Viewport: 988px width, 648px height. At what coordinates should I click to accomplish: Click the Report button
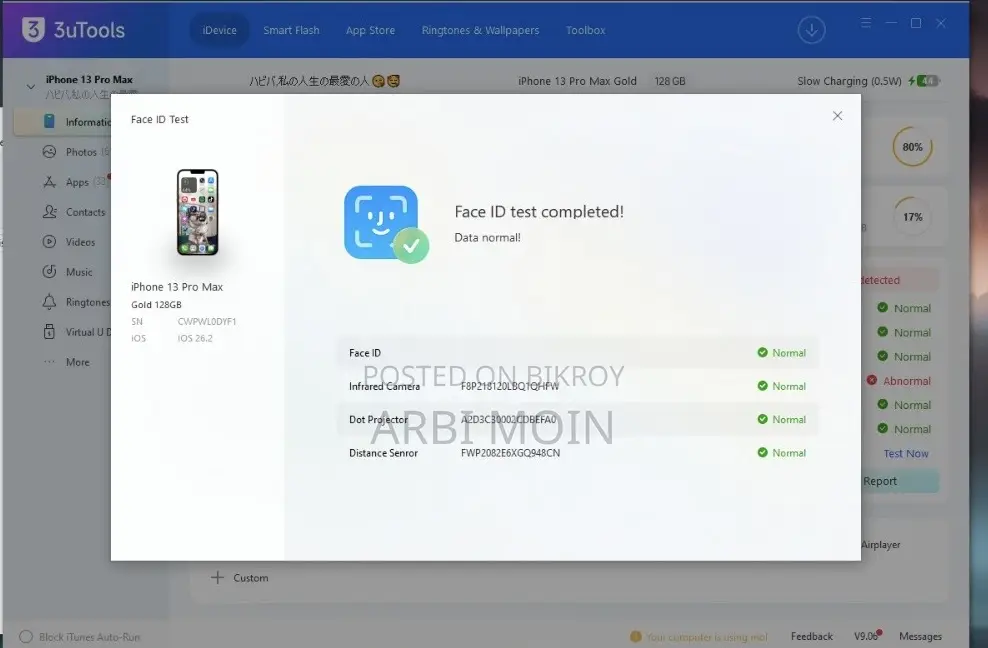900,481
